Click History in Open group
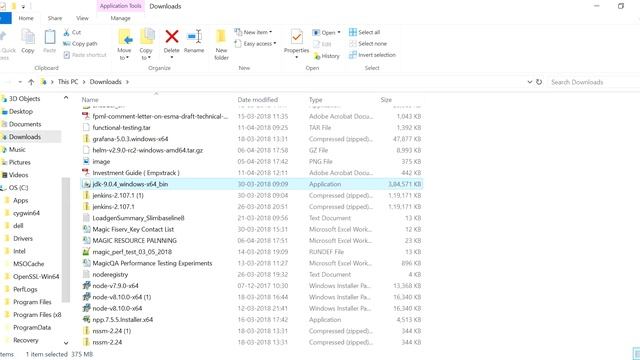The width and height of the screenshot is (640, 360). click(327, 56)
